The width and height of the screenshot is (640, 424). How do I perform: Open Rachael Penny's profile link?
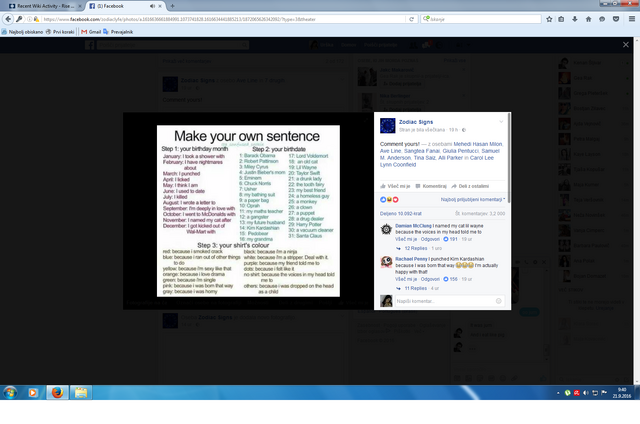(411, 259)
